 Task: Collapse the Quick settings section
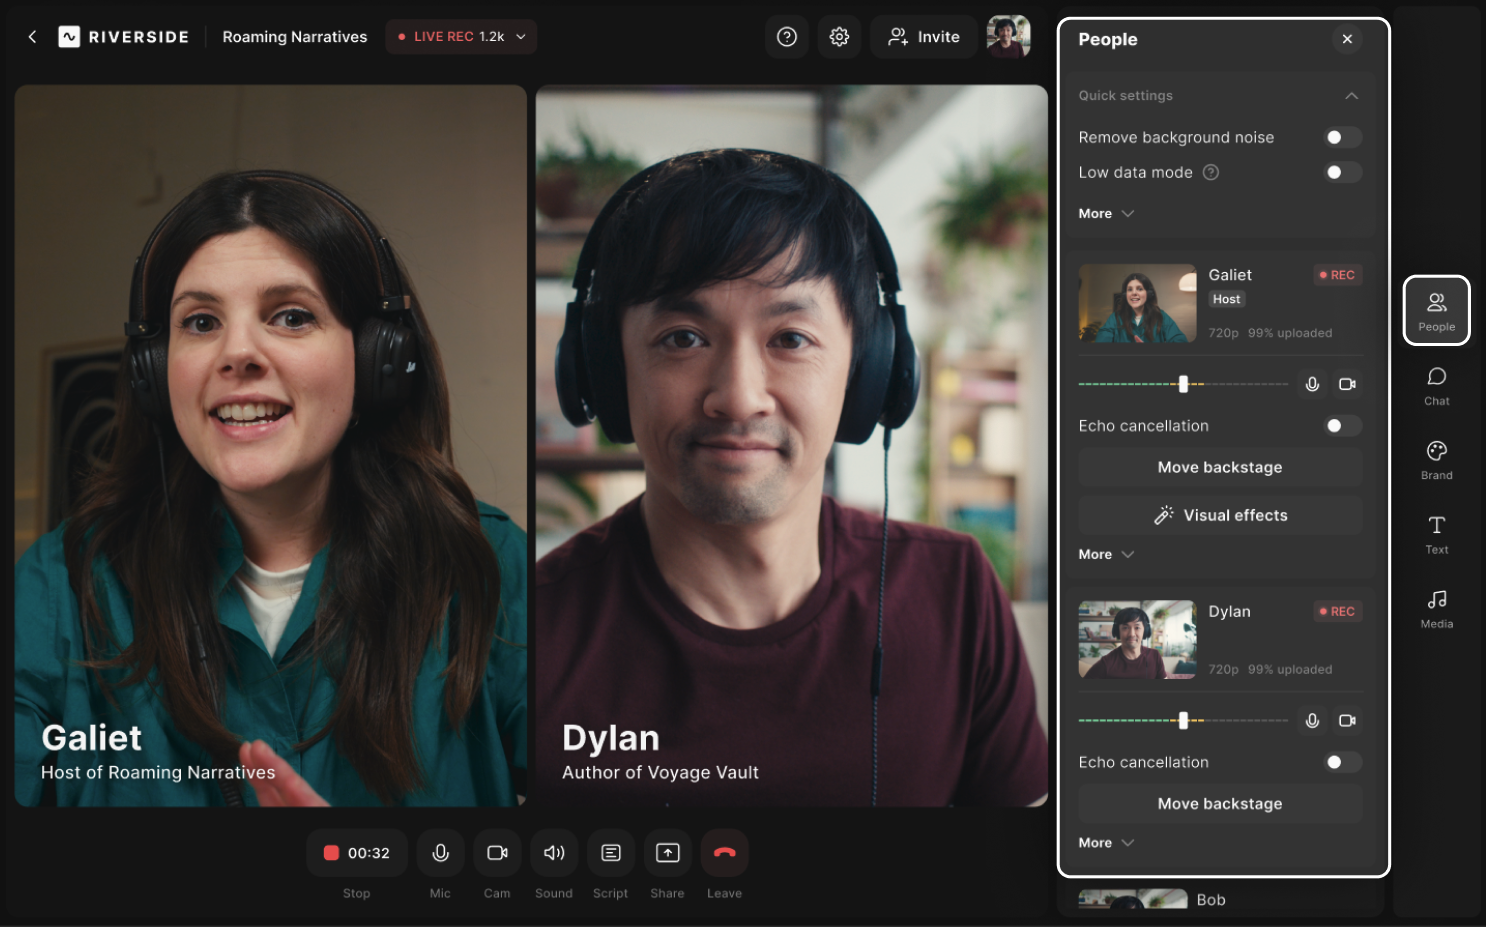(1351, 96)
